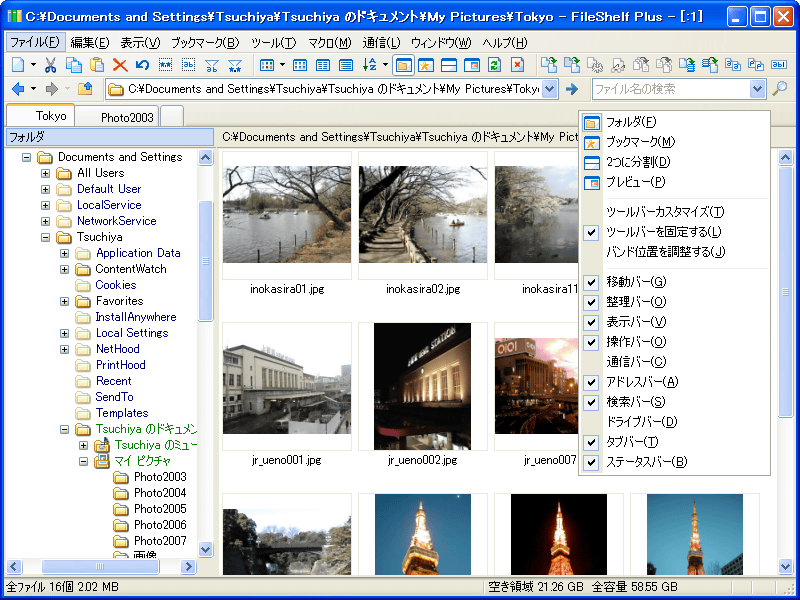
Task: Open the Back history dropdown arrow
Action: pyautogui.click(x=33, y=89)
